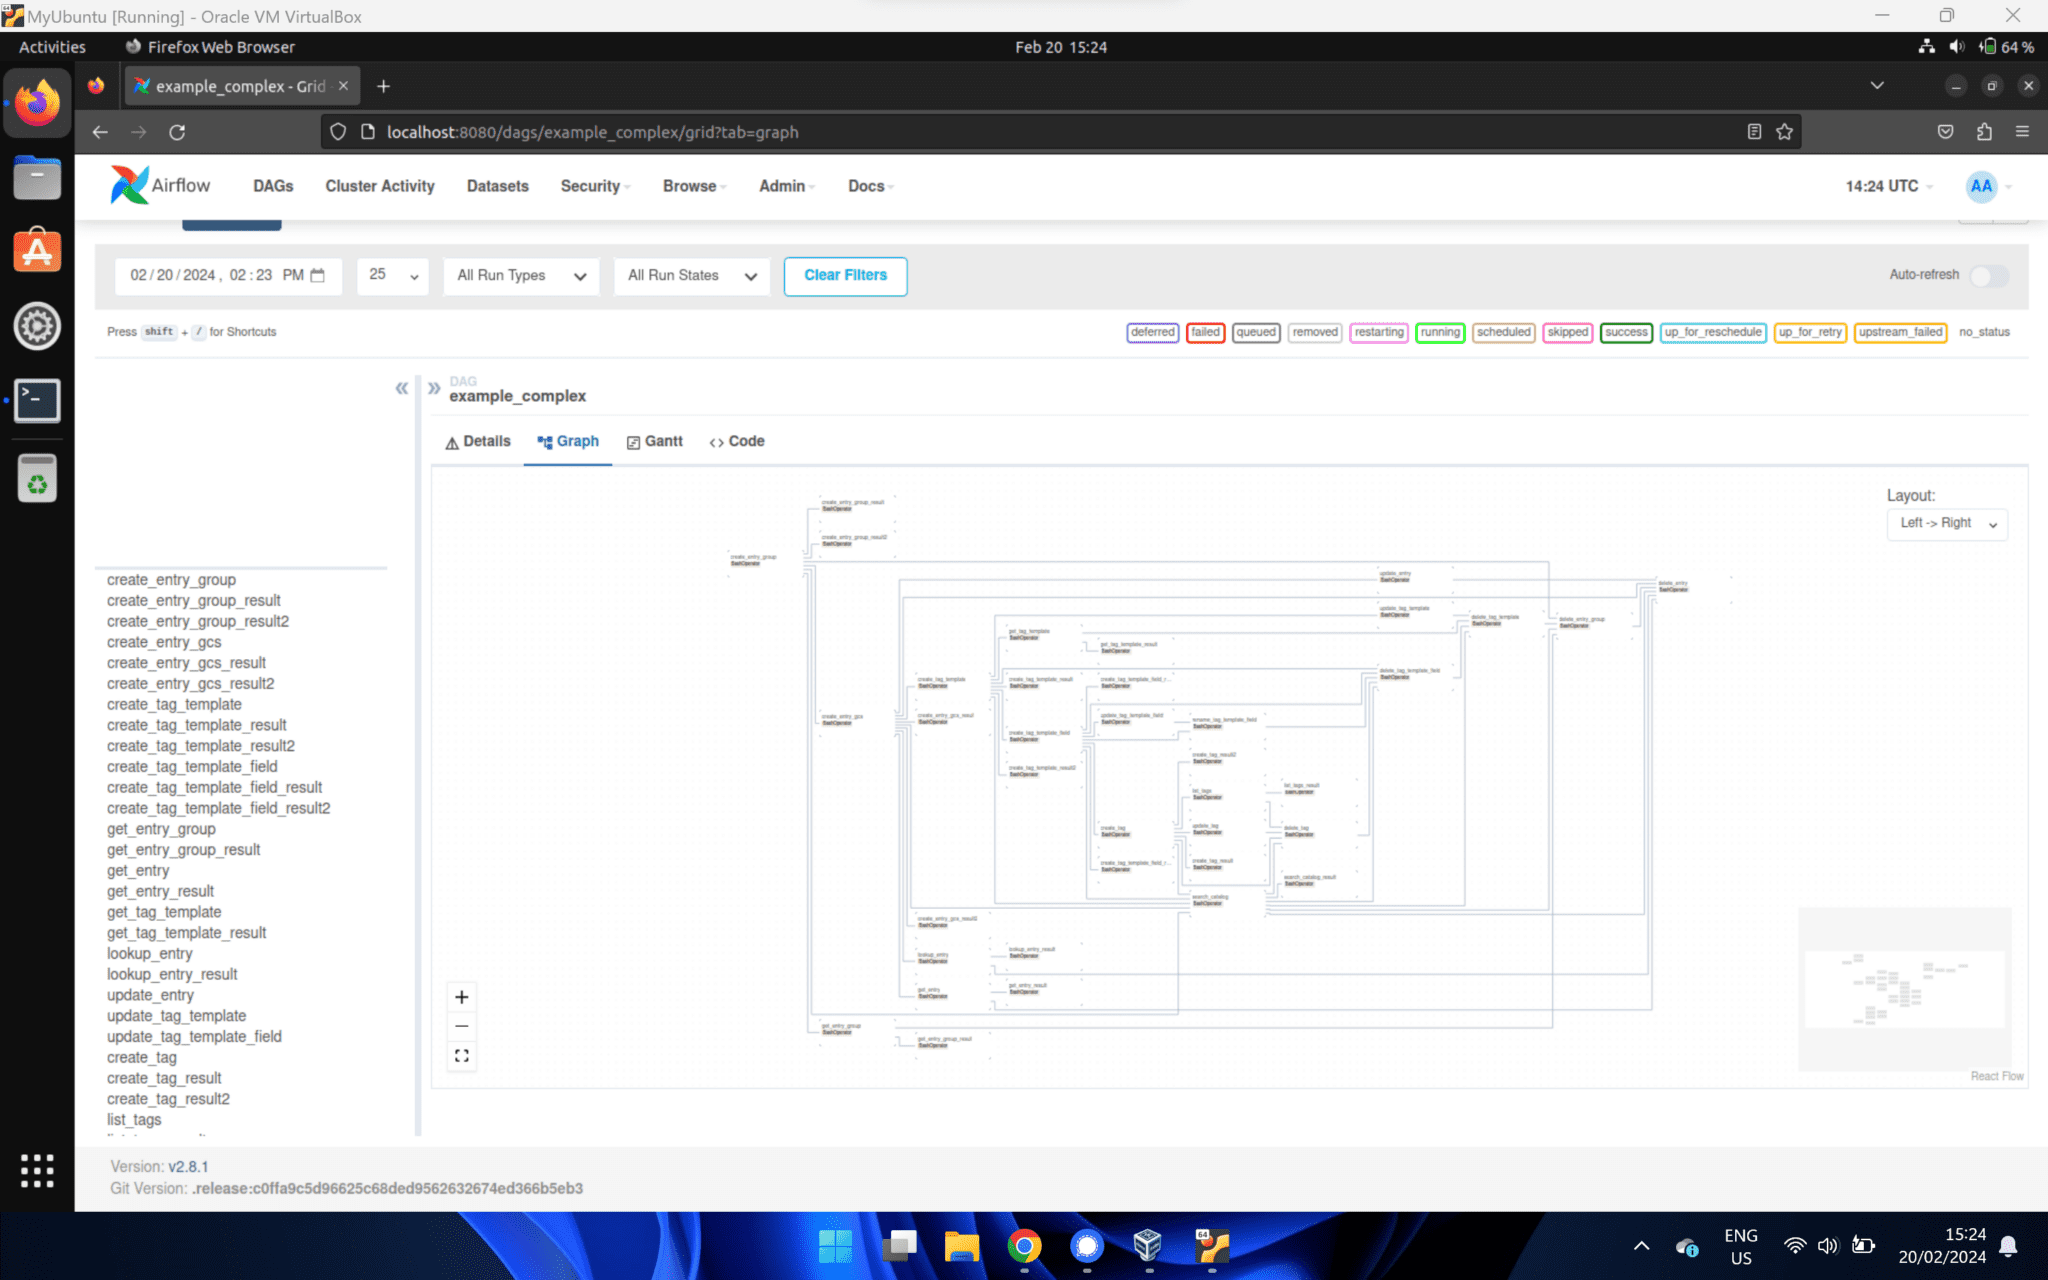Viewport: 2048px width, 1280px height.
Task: Open the v2.8.1 version link
Action: (188, 1166)
